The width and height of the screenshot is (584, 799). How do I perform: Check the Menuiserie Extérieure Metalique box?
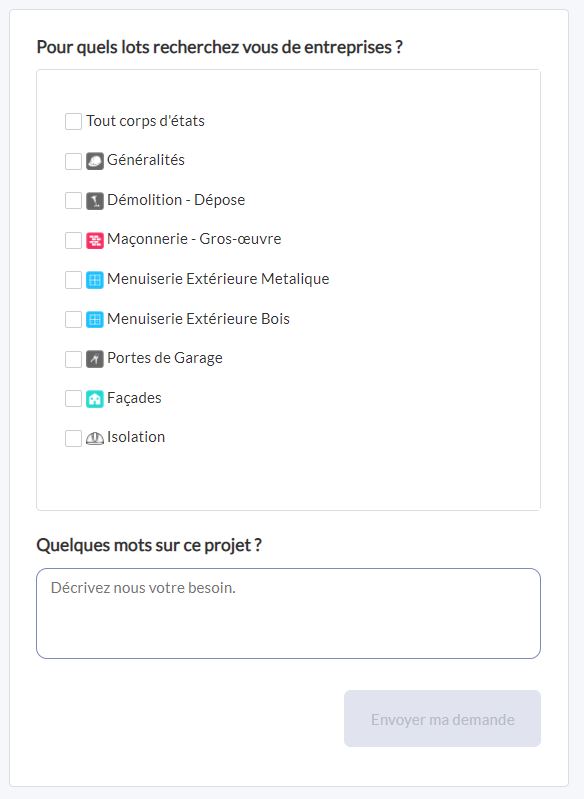(73, 280)
